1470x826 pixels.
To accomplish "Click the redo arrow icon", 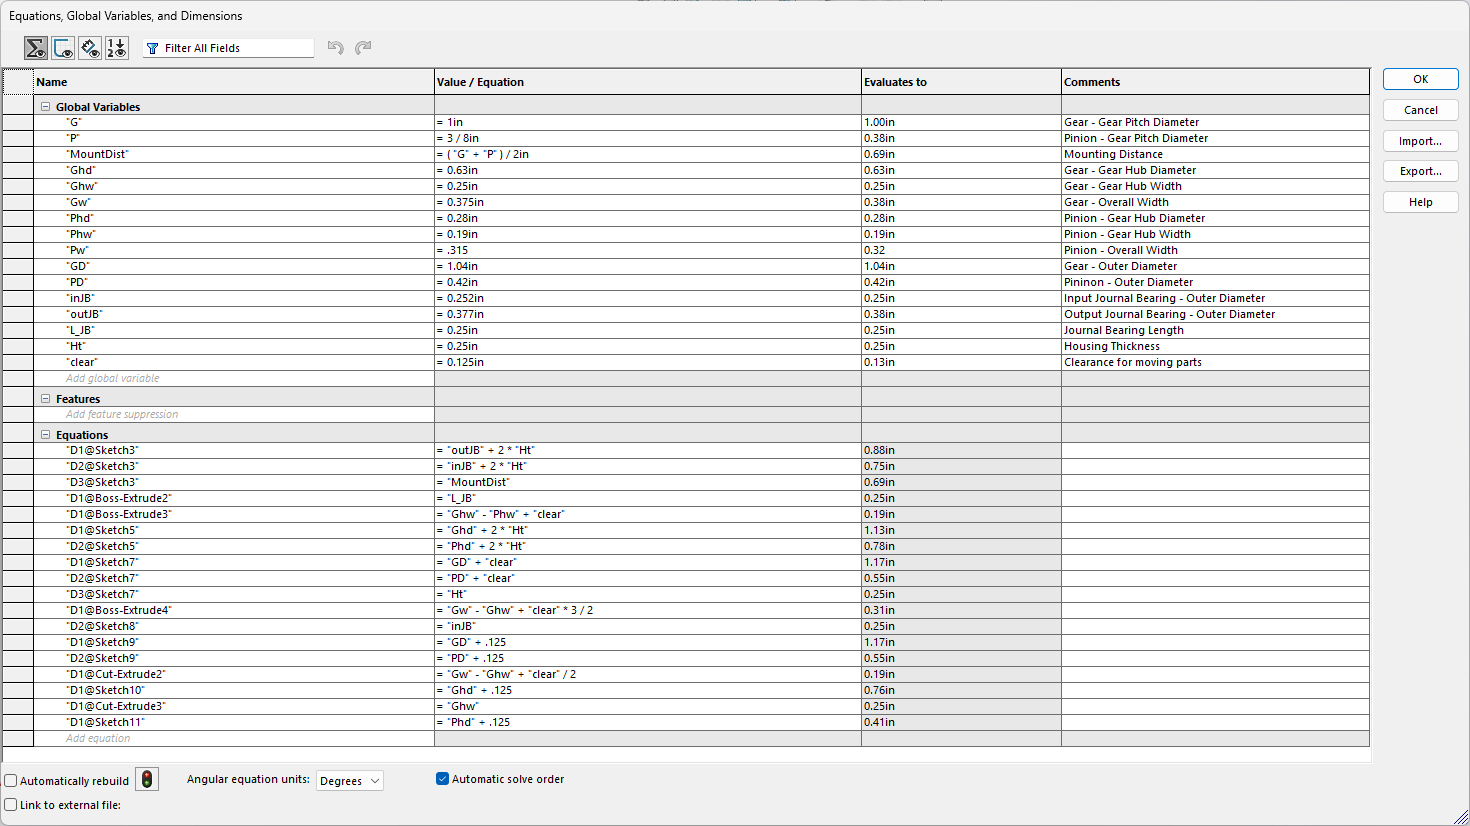I will [x=363, y=48].
